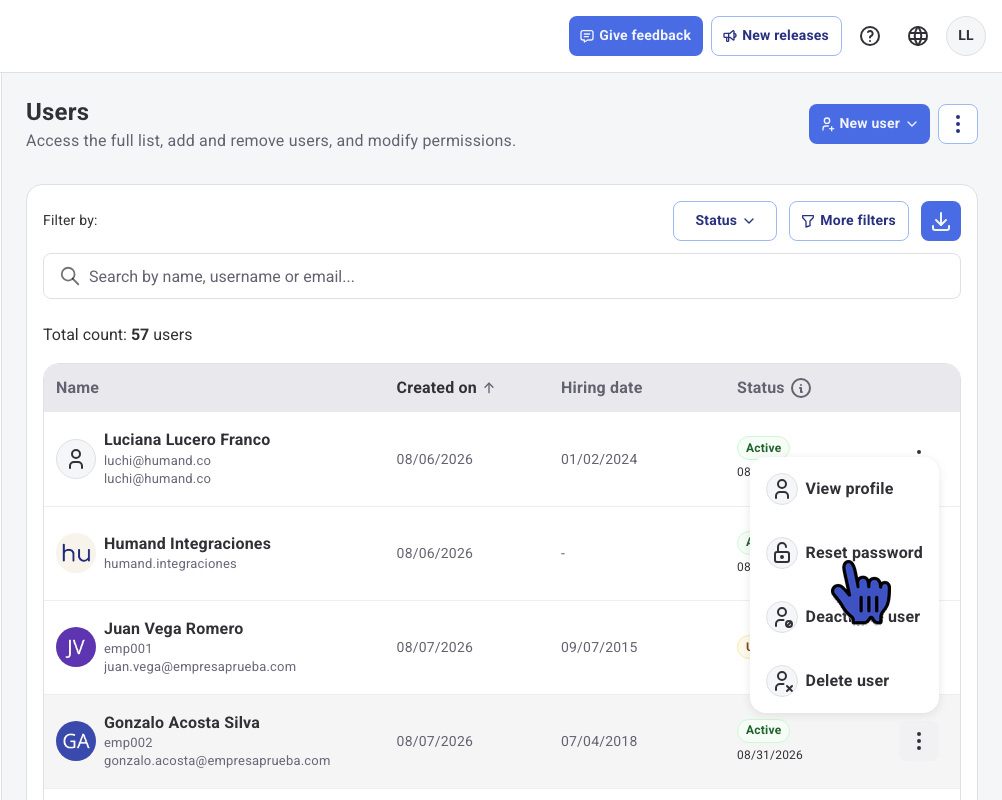Click the status date 08/31/2026
The image size is (1002, 800).
click(x=769, y=755)
